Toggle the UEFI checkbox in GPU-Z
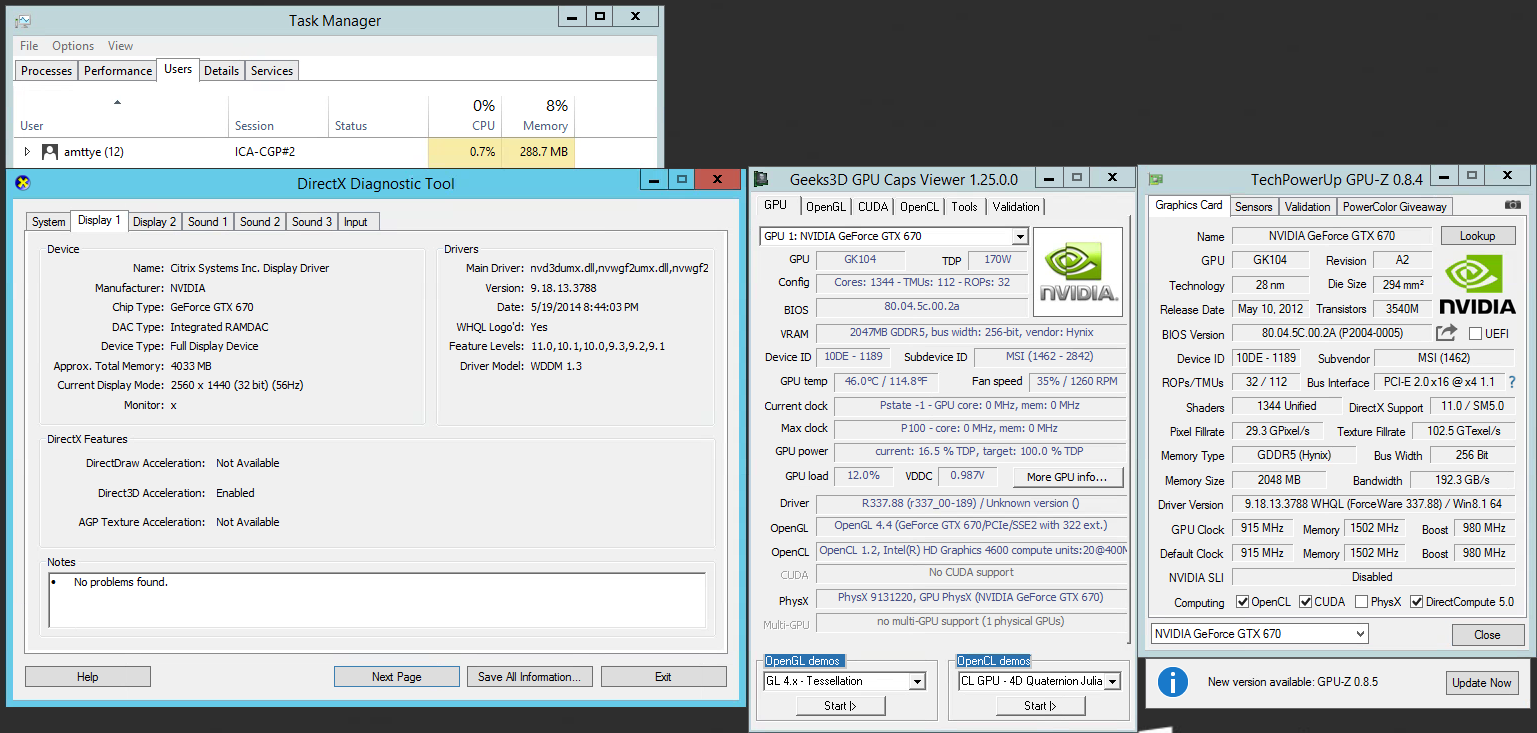 pos(1475,333)
